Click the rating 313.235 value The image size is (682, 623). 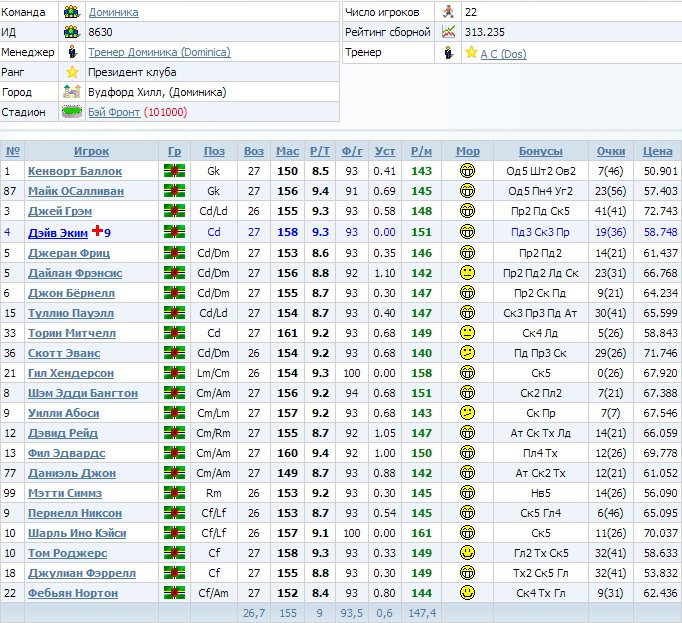(485, 32)
